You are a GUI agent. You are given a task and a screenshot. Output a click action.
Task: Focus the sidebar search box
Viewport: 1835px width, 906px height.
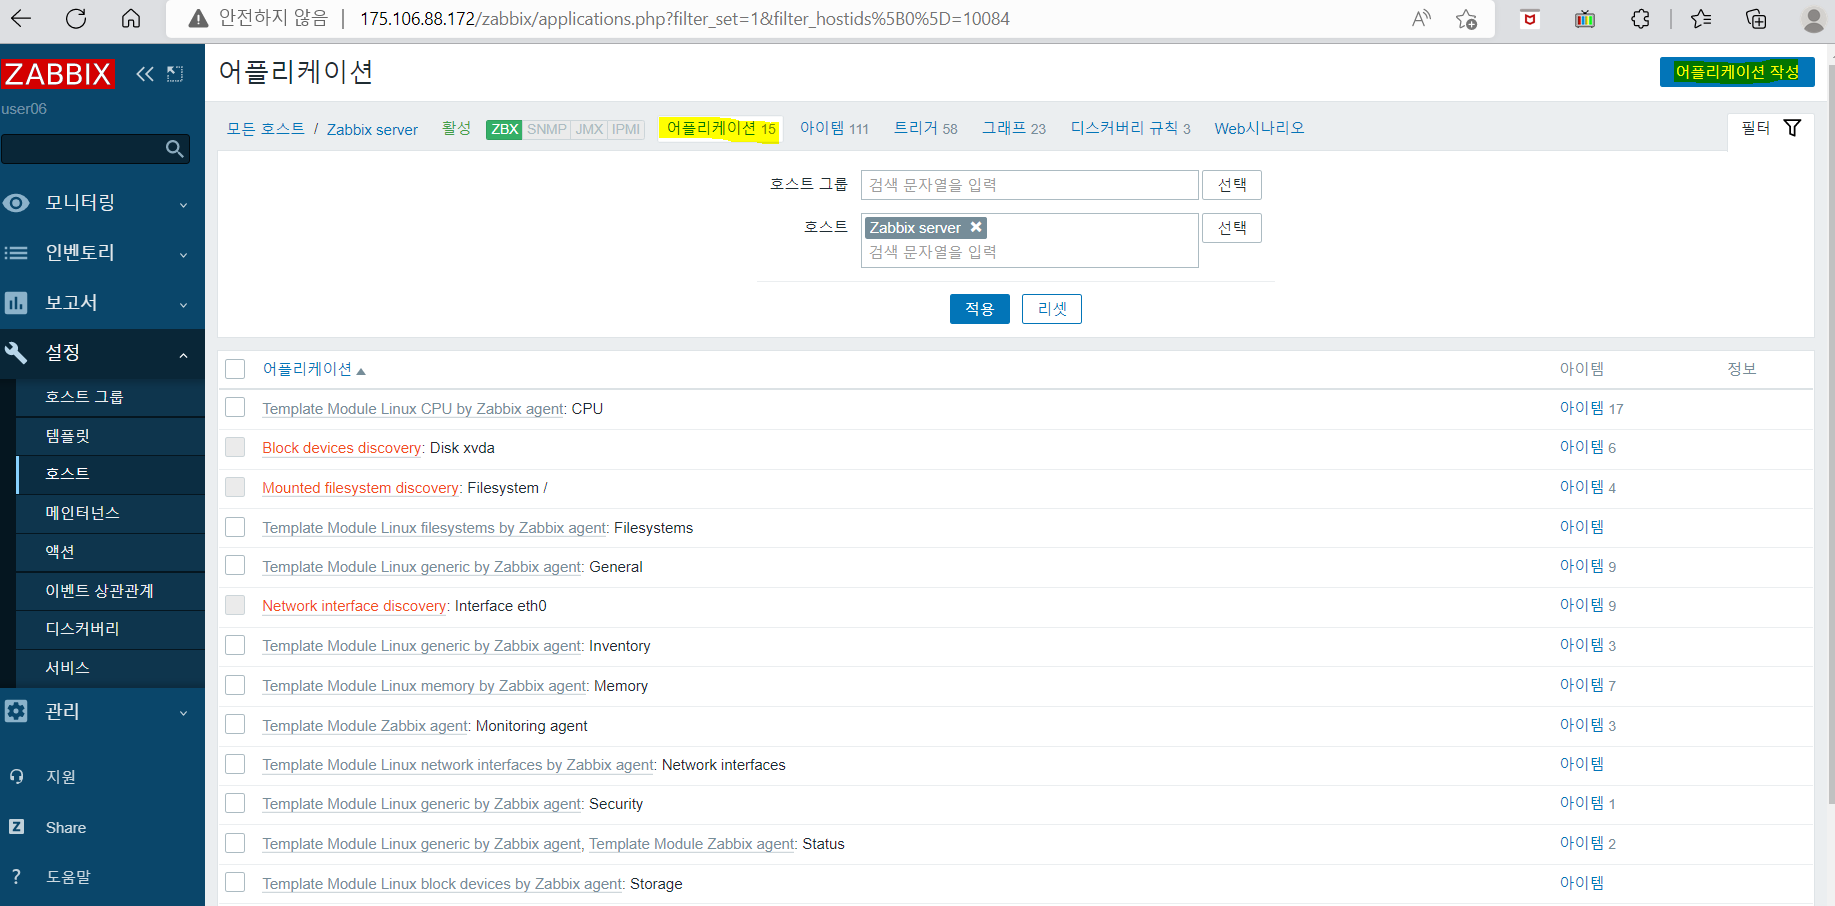(95, 149)
